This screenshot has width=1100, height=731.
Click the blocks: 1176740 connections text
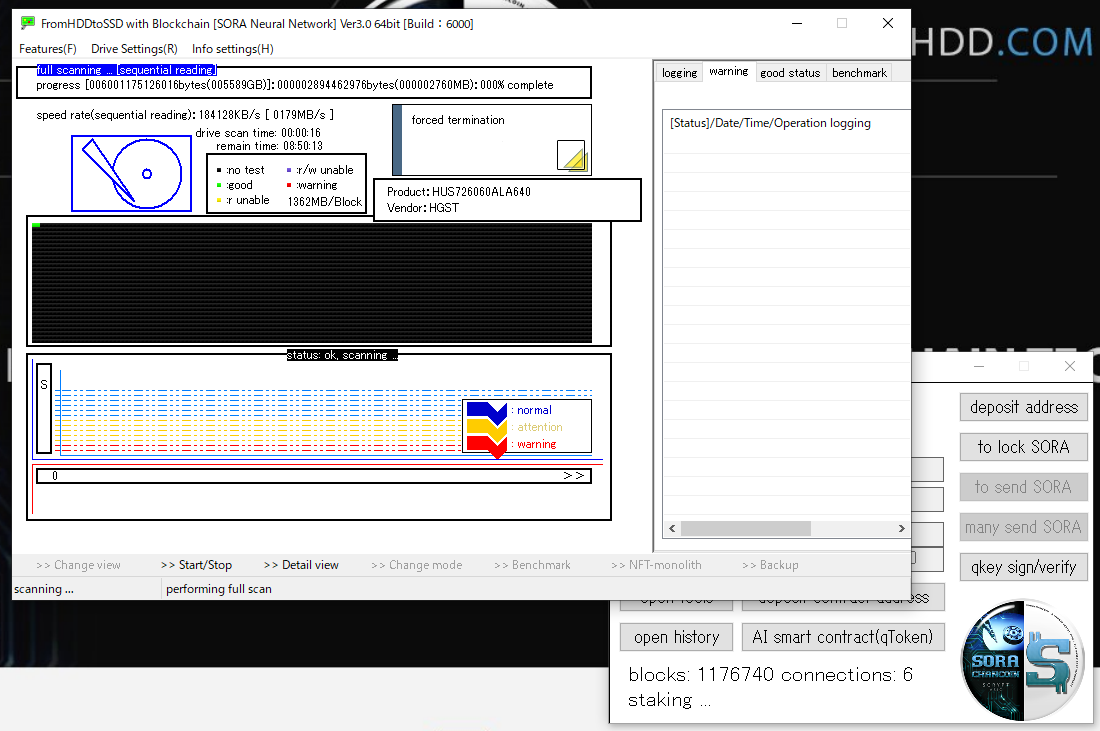(770, 674)
